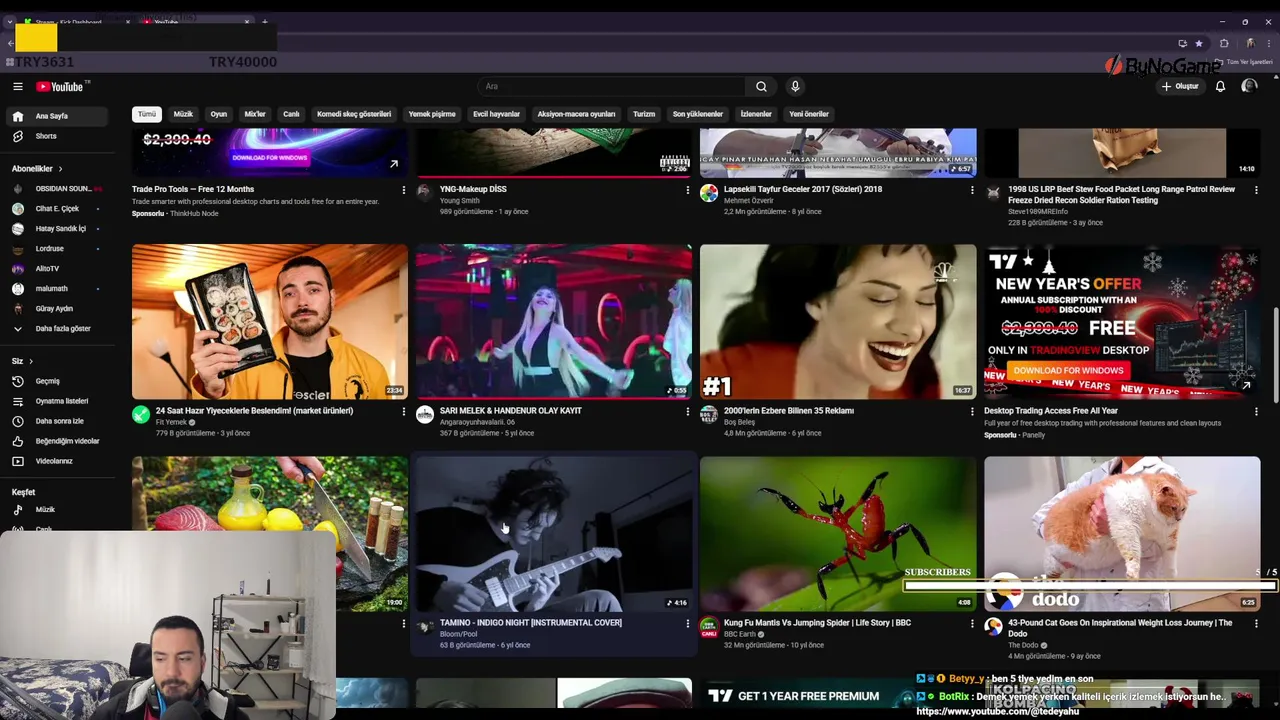
Task: Click the search magnifier button
Action: coord(761,87)
